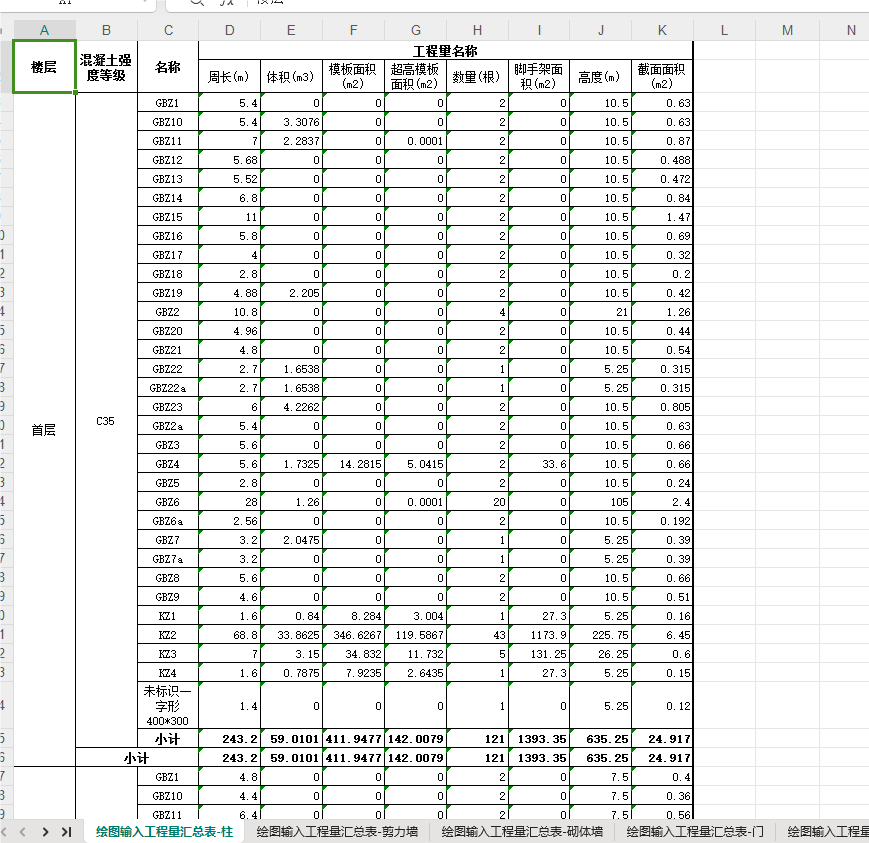Select the volume value 3.3076
This screenshot has width=869, height=843.
(x=291, y=122)
